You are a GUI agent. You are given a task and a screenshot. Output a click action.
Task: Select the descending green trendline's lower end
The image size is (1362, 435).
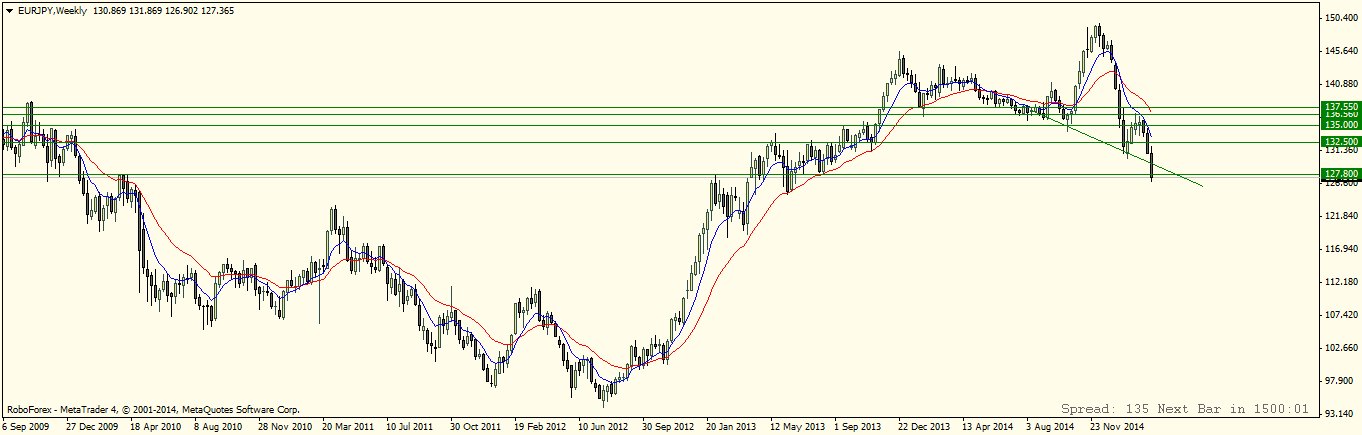(1201, 186)
